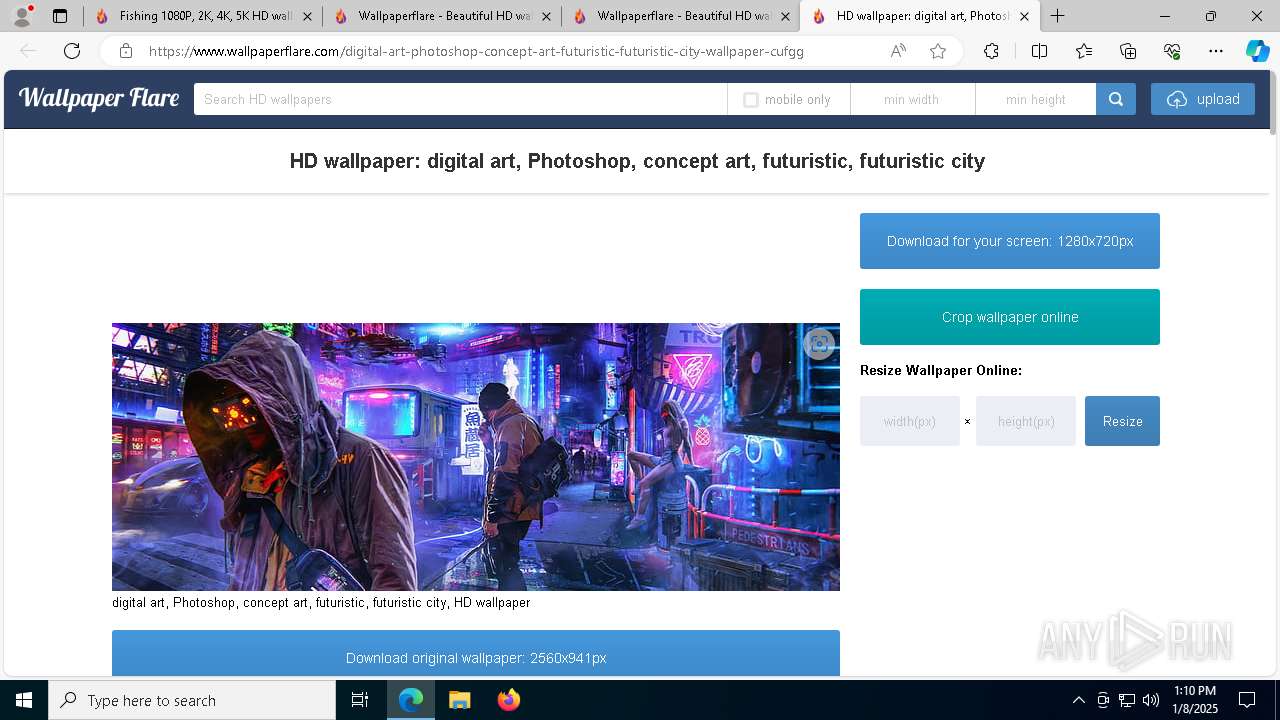Open tab actions menu icon
Screen dimensions: 1280x720
60,16
